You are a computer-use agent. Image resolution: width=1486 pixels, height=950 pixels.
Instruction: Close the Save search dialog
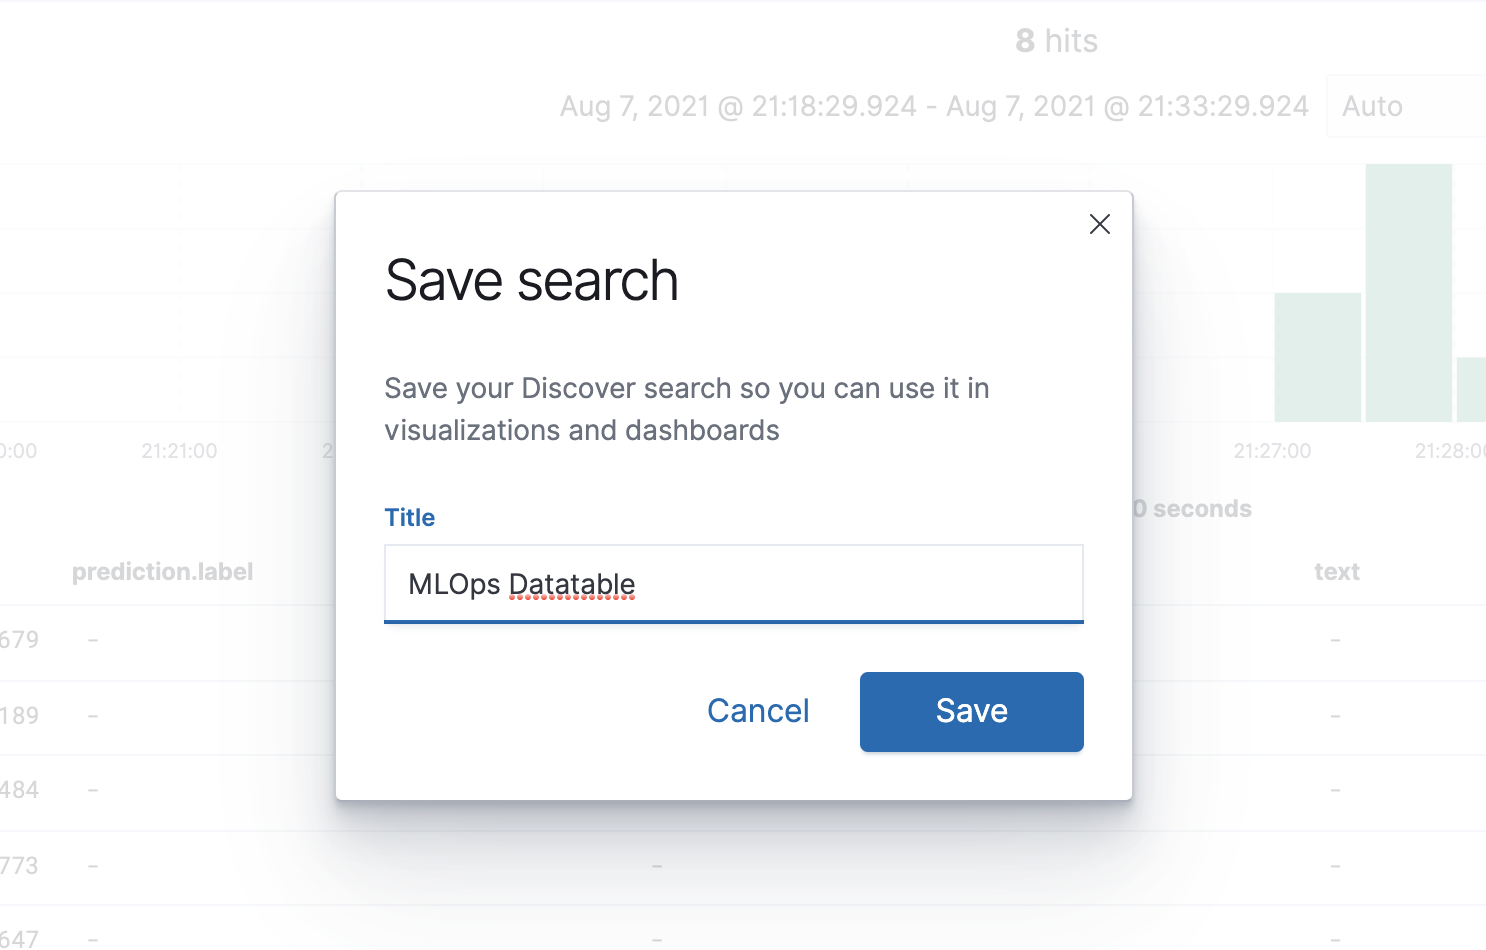(x=1099, y=224)
